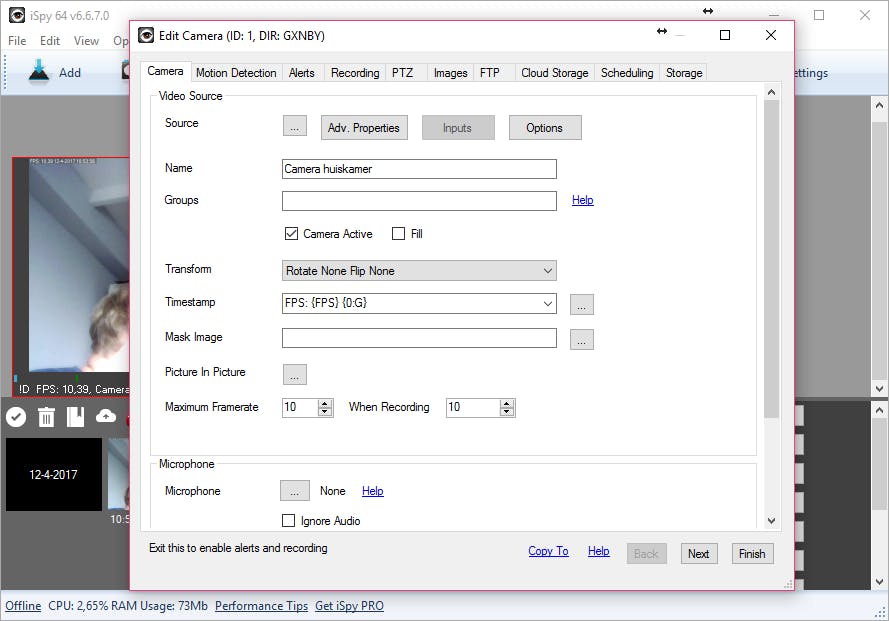Click the Add camera icon in iSpy toolbar
The image size is (889, 621).
(x=39, y=72)
